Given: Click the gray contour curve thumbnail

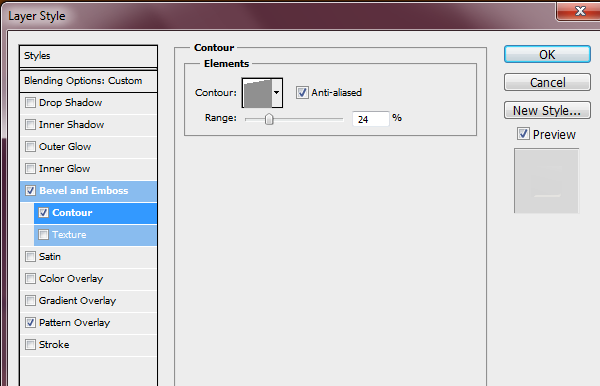Looking at the screenshot, I should click(x=257, y=93).
